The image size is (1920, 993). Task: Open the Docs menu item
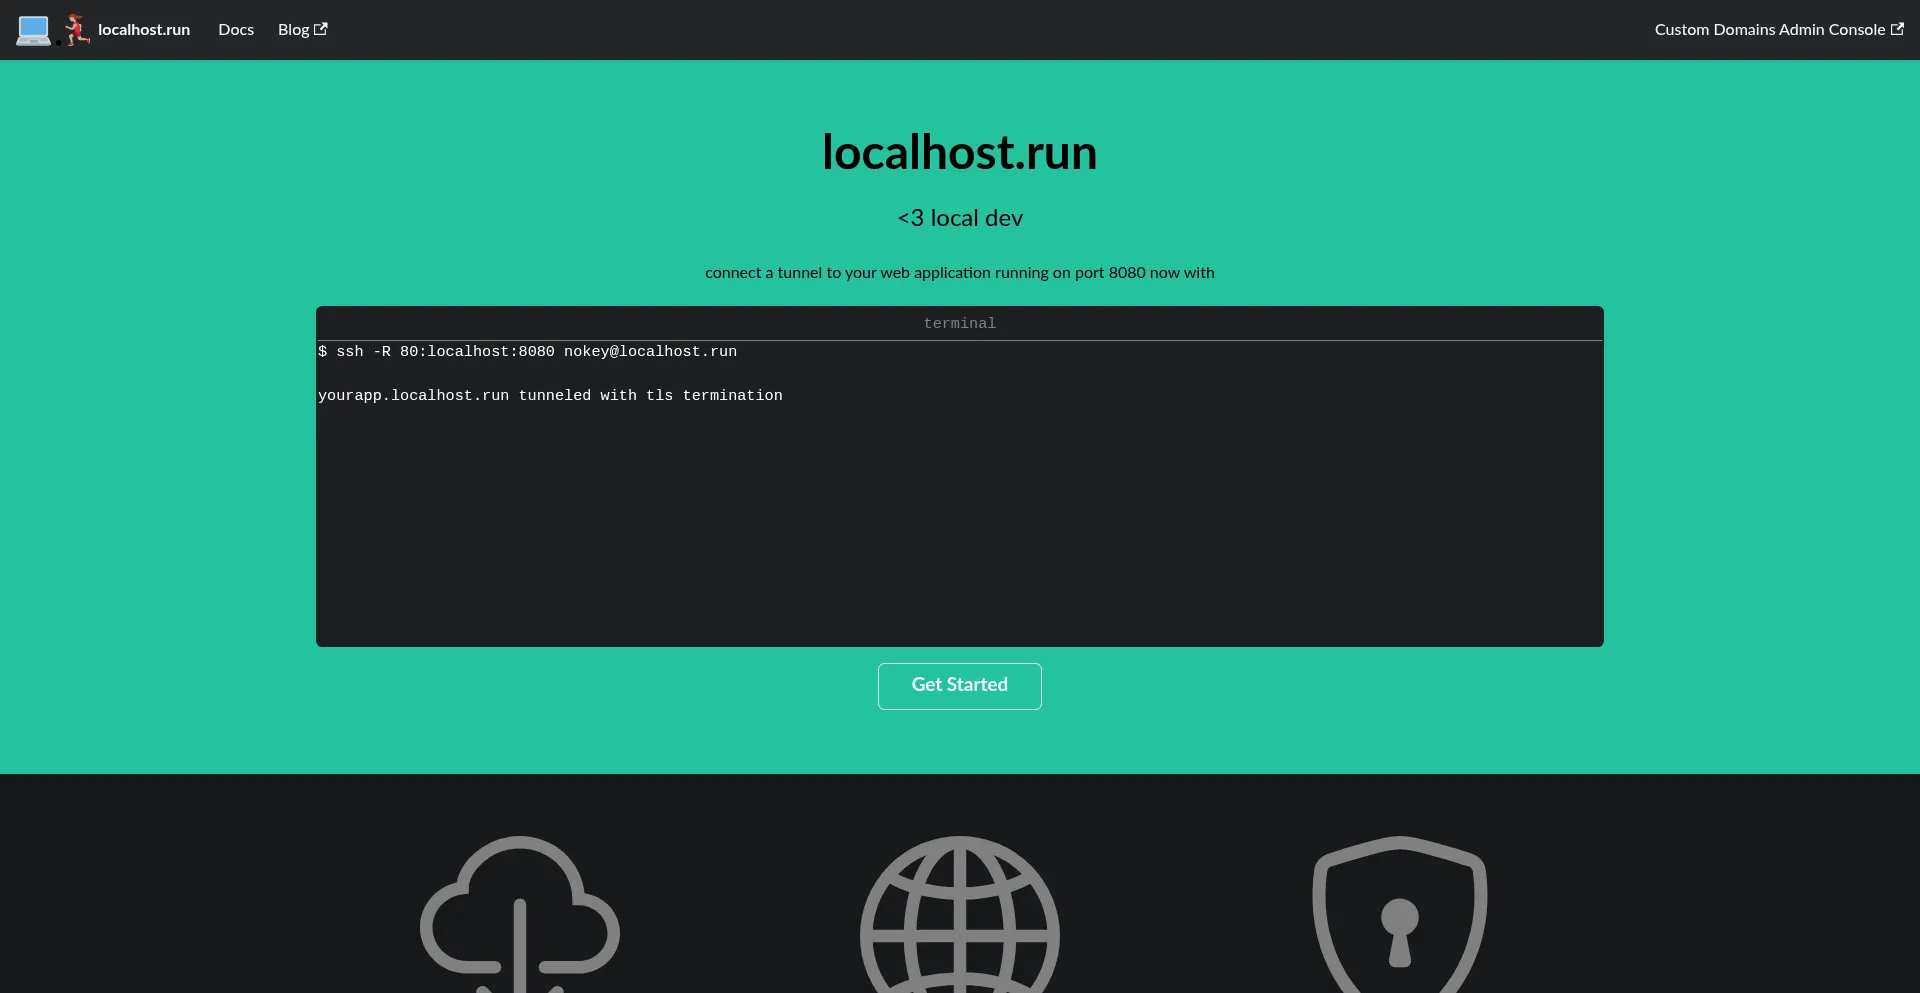236,30
